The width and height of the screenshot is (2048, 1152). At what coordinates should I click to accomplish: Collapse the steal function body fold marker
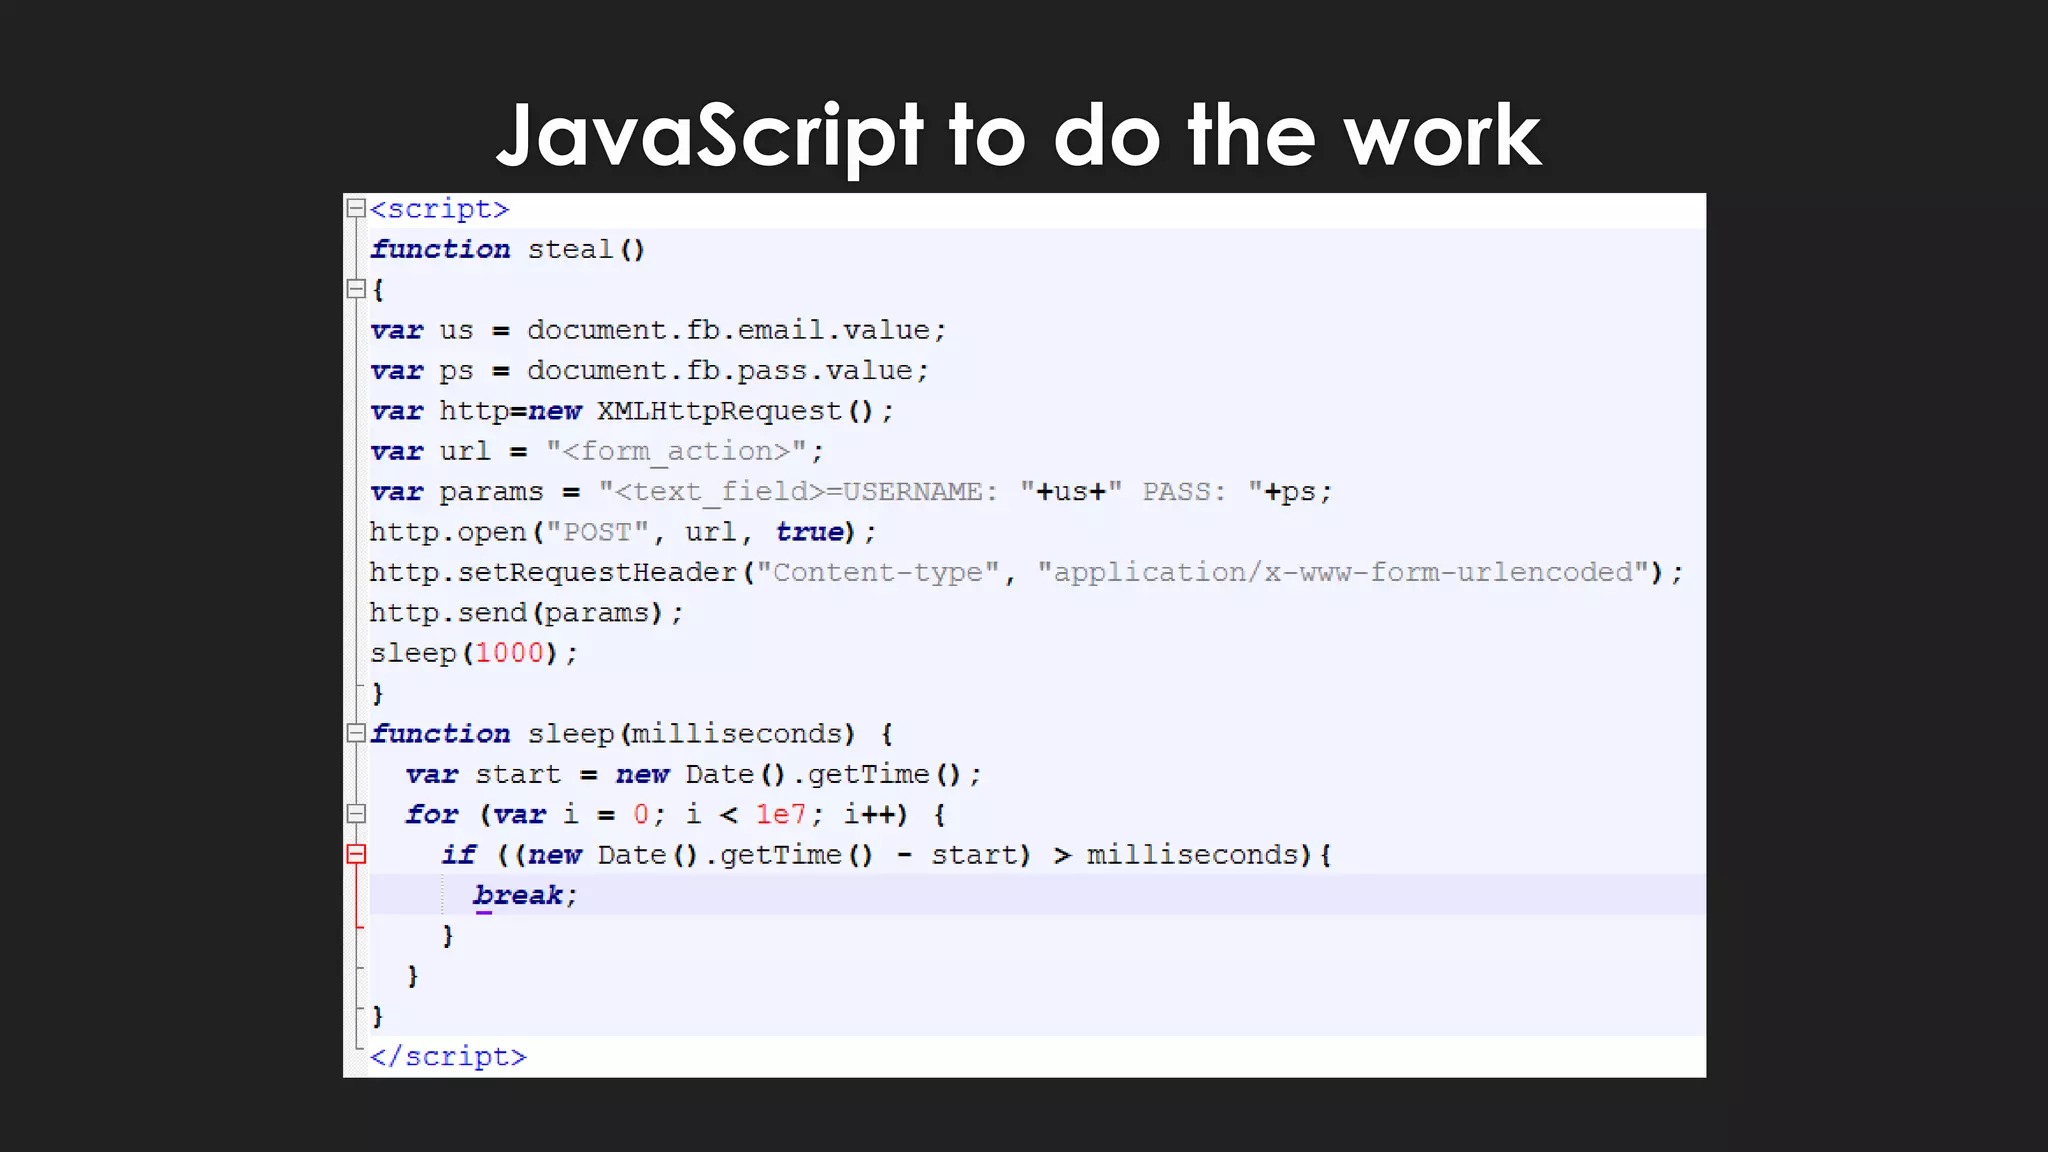pyautogui.click(x=355, y=289)
